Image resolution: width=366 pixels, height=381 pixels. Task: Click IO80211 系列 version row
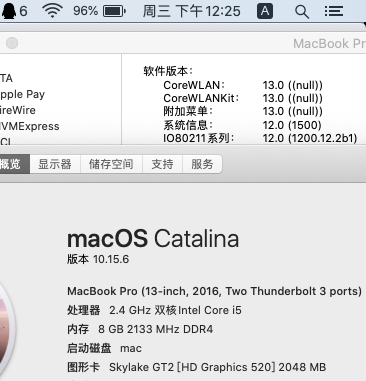pos(260,138)
